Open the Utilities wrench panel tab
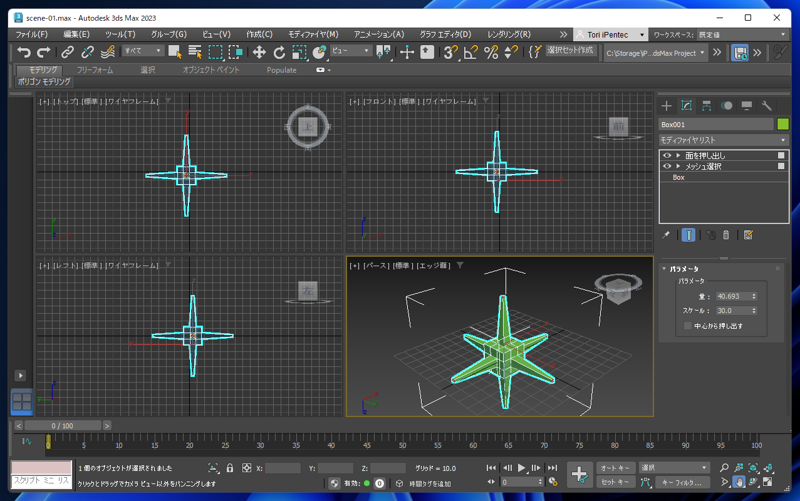 (x=766, y=106)
